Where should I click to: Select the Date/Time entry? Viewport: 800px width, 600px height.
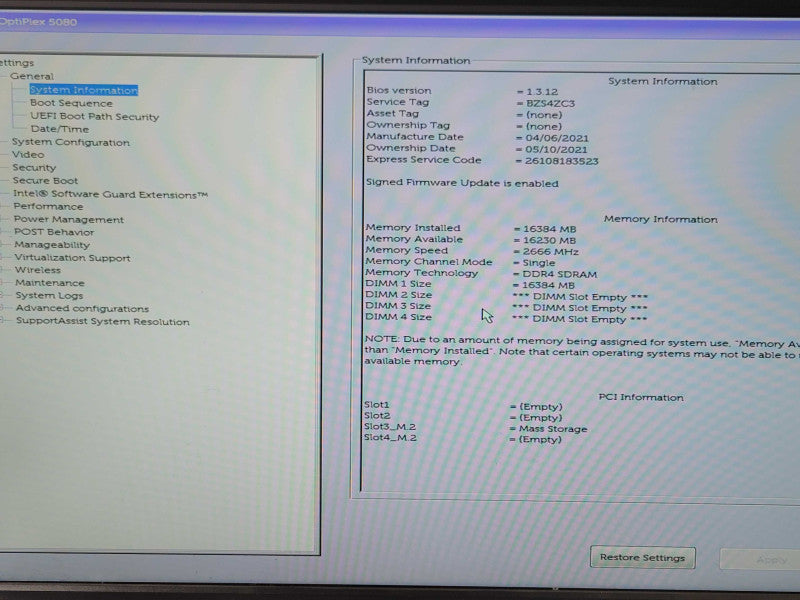coord(60,129)
